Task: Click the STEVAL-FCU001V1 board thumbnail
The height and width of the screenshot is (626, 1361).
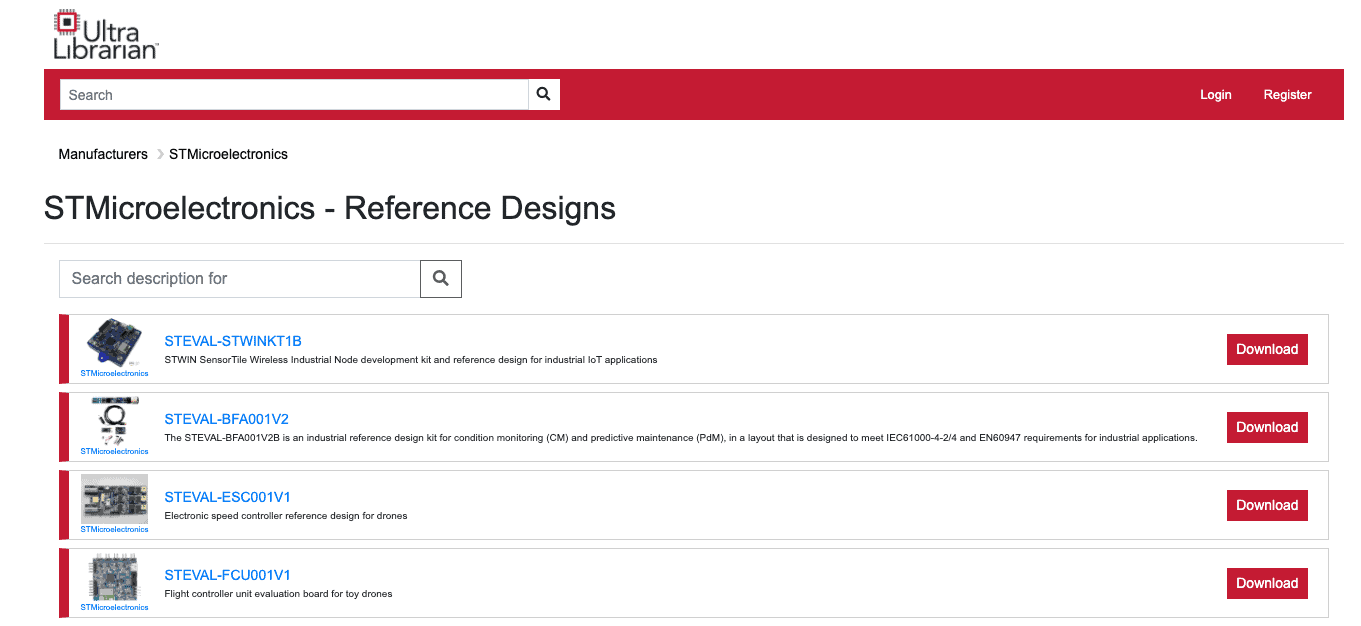Action: tap(114, 576)
